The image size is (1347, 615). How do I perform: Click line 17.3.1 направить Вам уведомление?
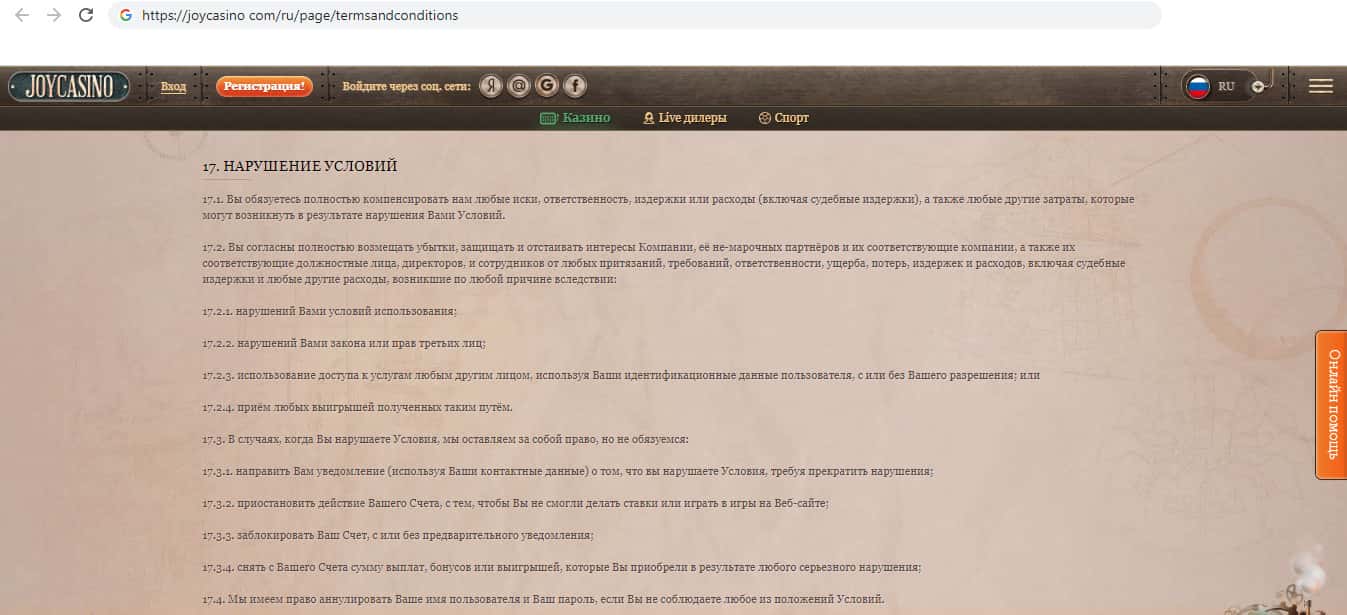[567, 471]
